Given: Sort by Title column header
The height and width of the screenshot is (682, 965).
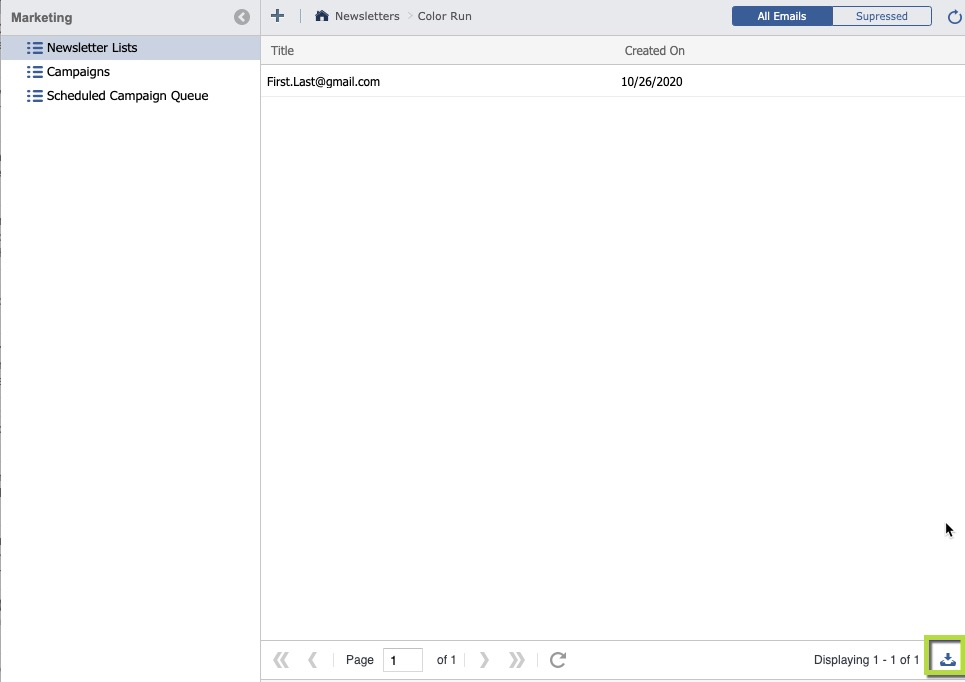Looking at the screenshot, I should (x=283, y=51).
